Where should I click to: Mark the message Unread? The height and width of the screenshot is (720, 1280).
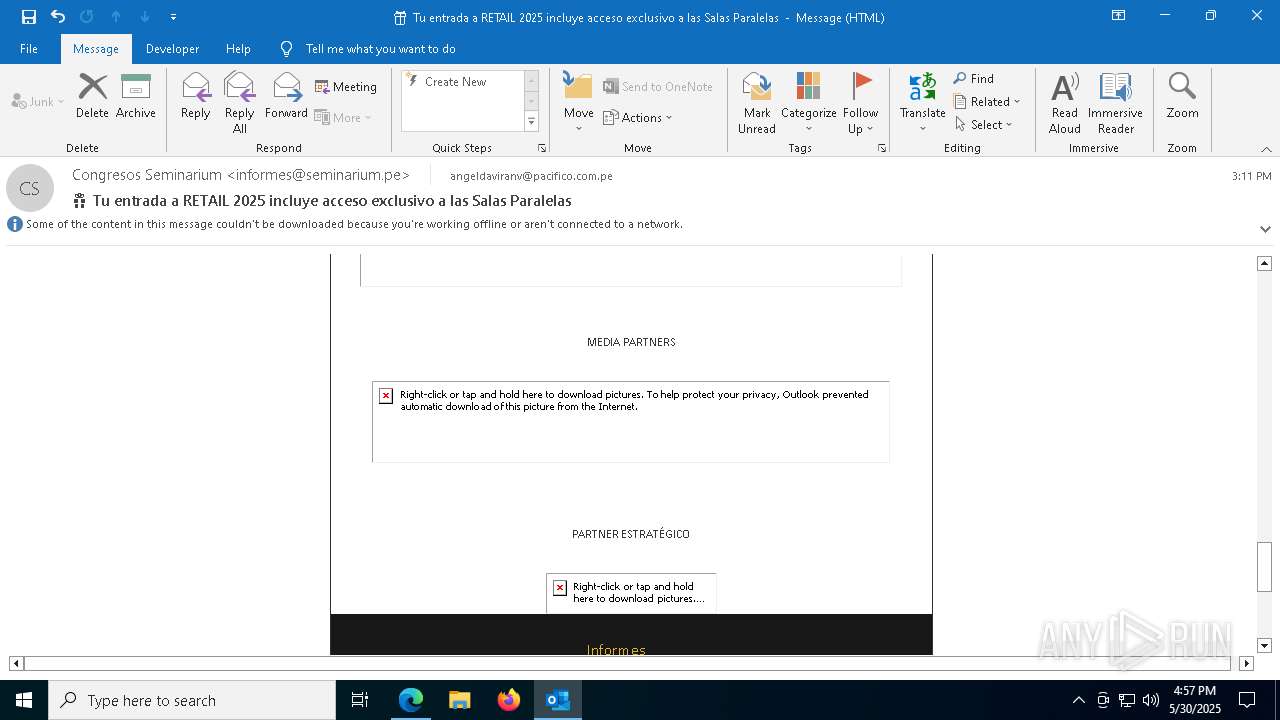pyautogui.click(x=757, y=102)
